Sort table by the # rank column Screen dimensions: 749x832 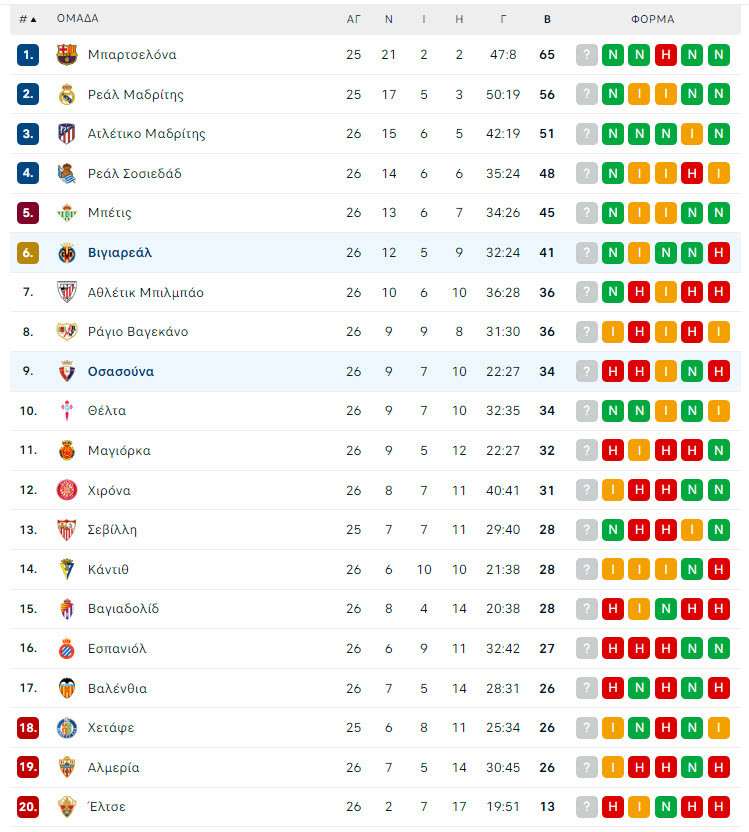coord(28,19)
